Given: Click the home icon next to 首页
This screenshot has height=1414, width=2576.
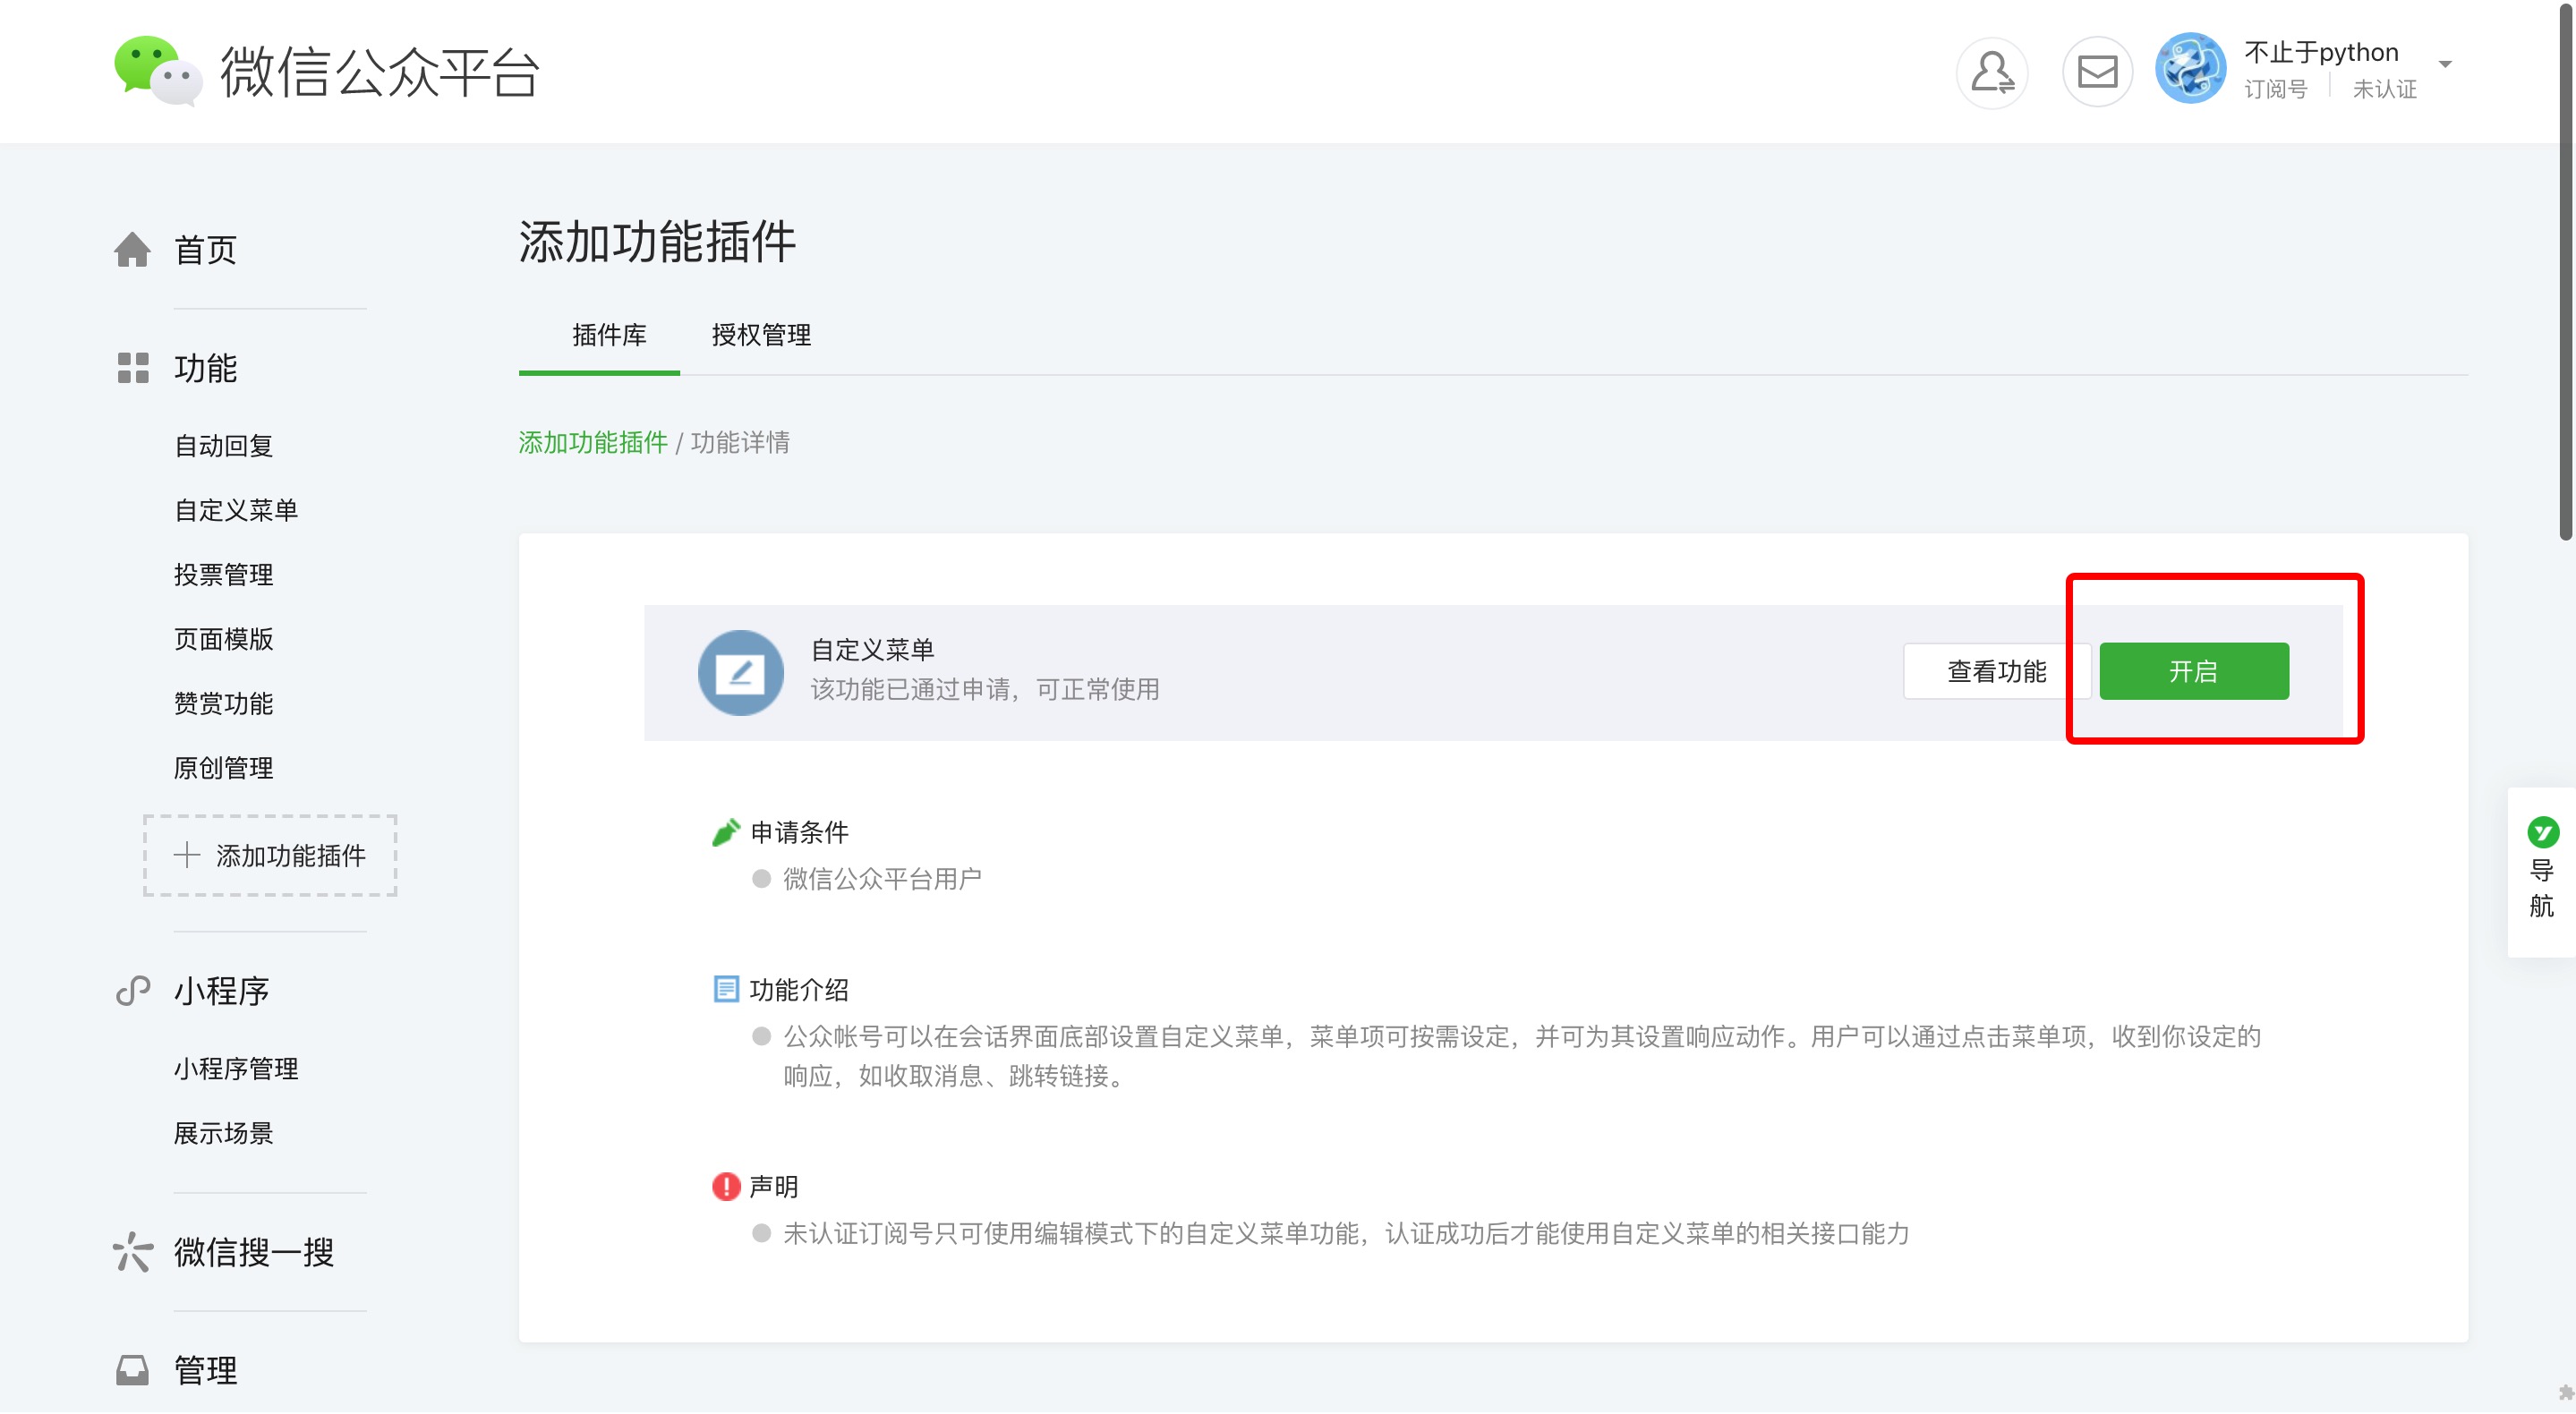Looking at the screenshot, I should click(x=132, y=250).
